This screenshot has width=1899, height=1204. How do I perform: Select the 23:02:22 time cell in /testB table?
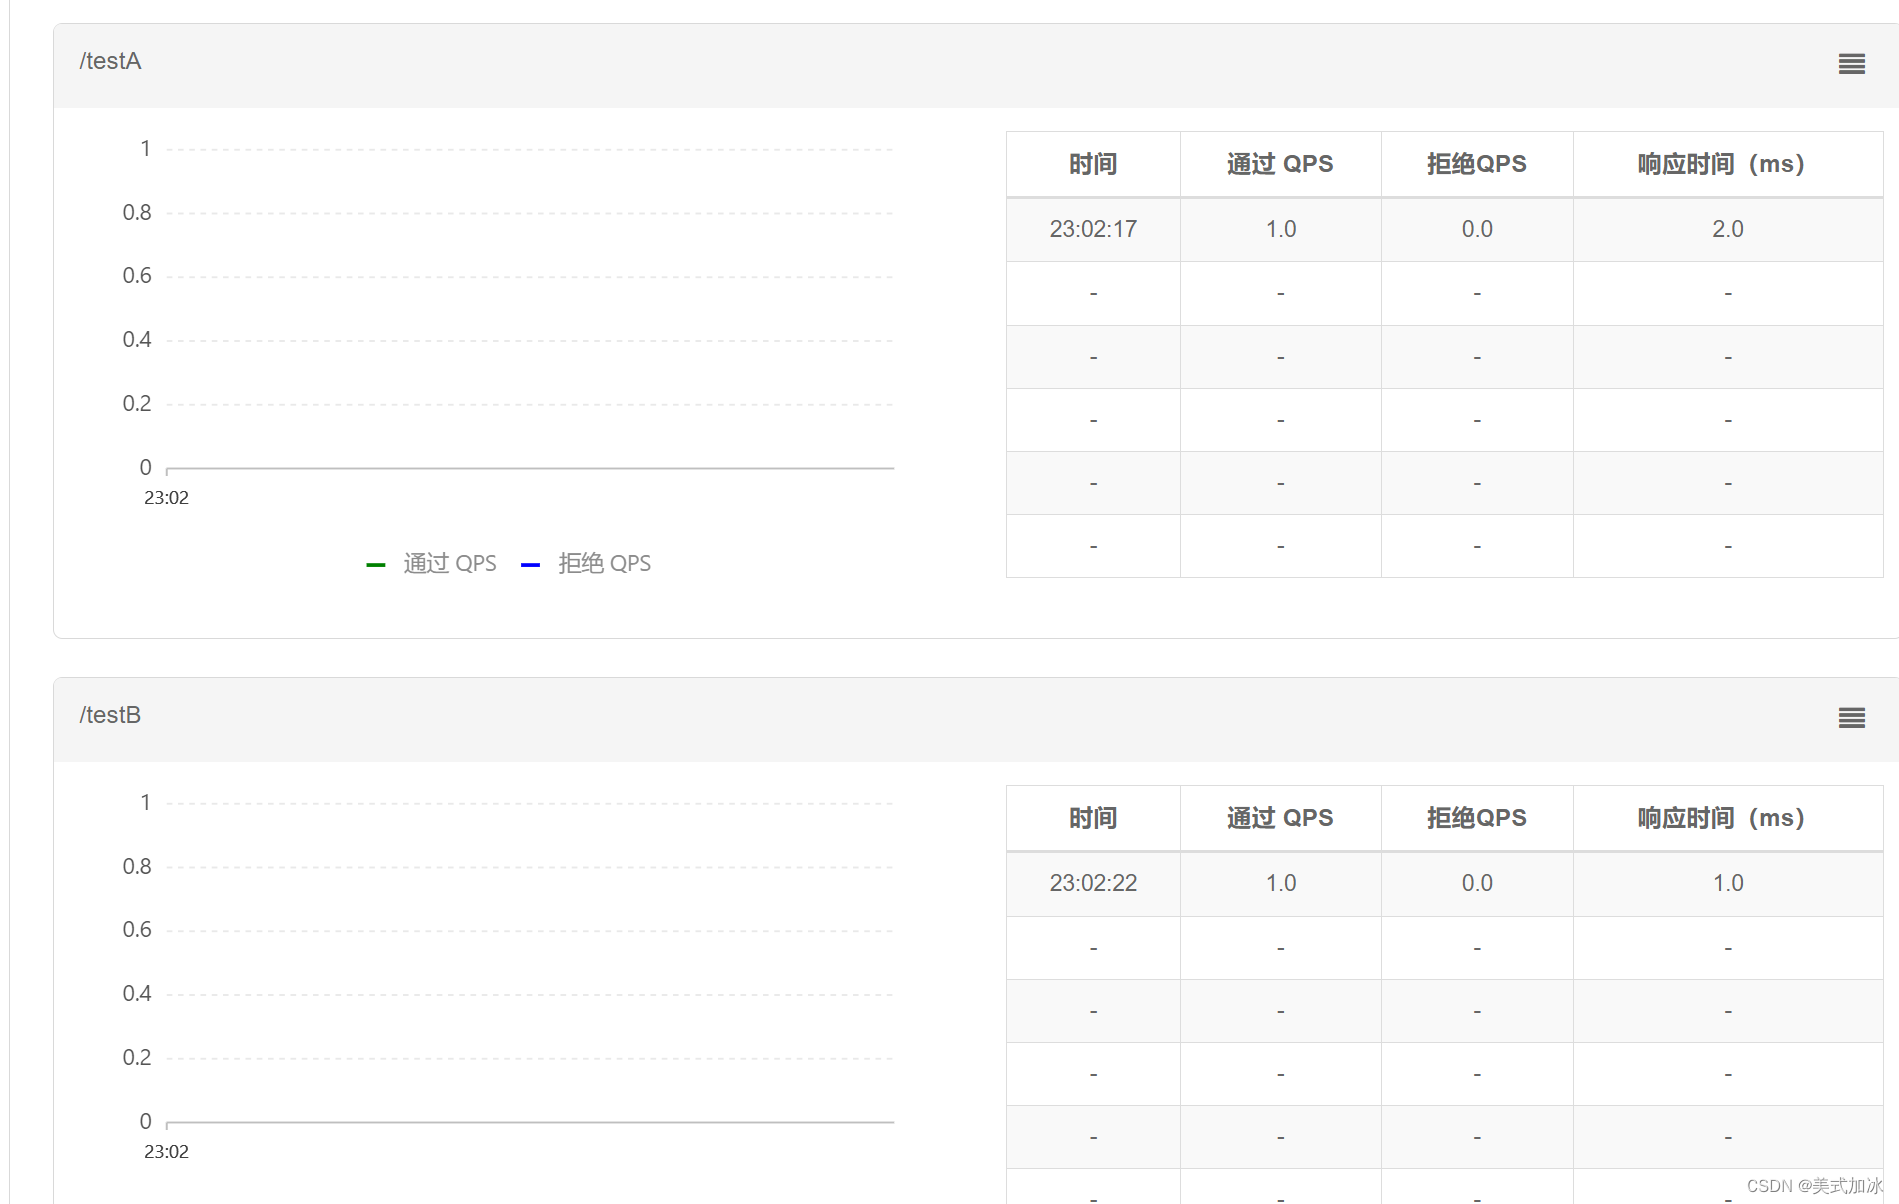point(1093,883)
